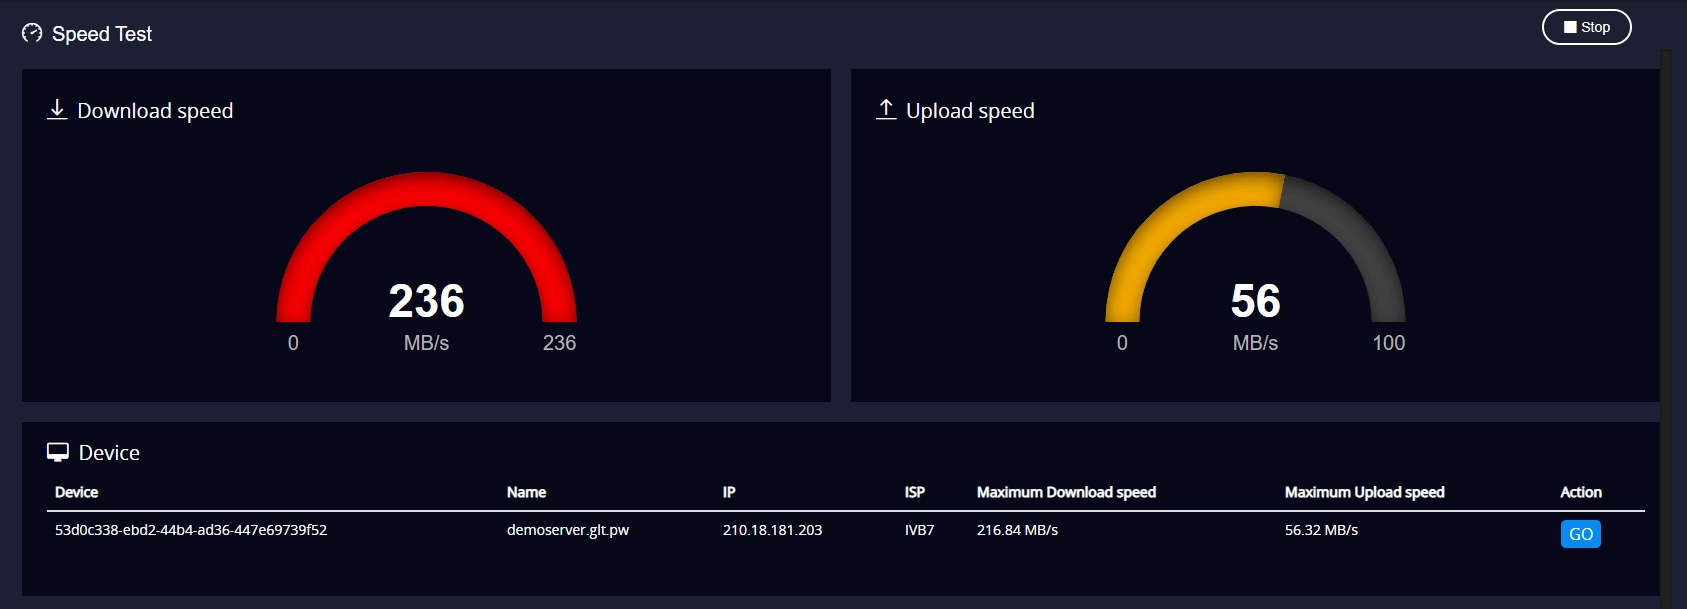Click the Stop button
Viewport: 1687px width, 609px height.
1586,27
